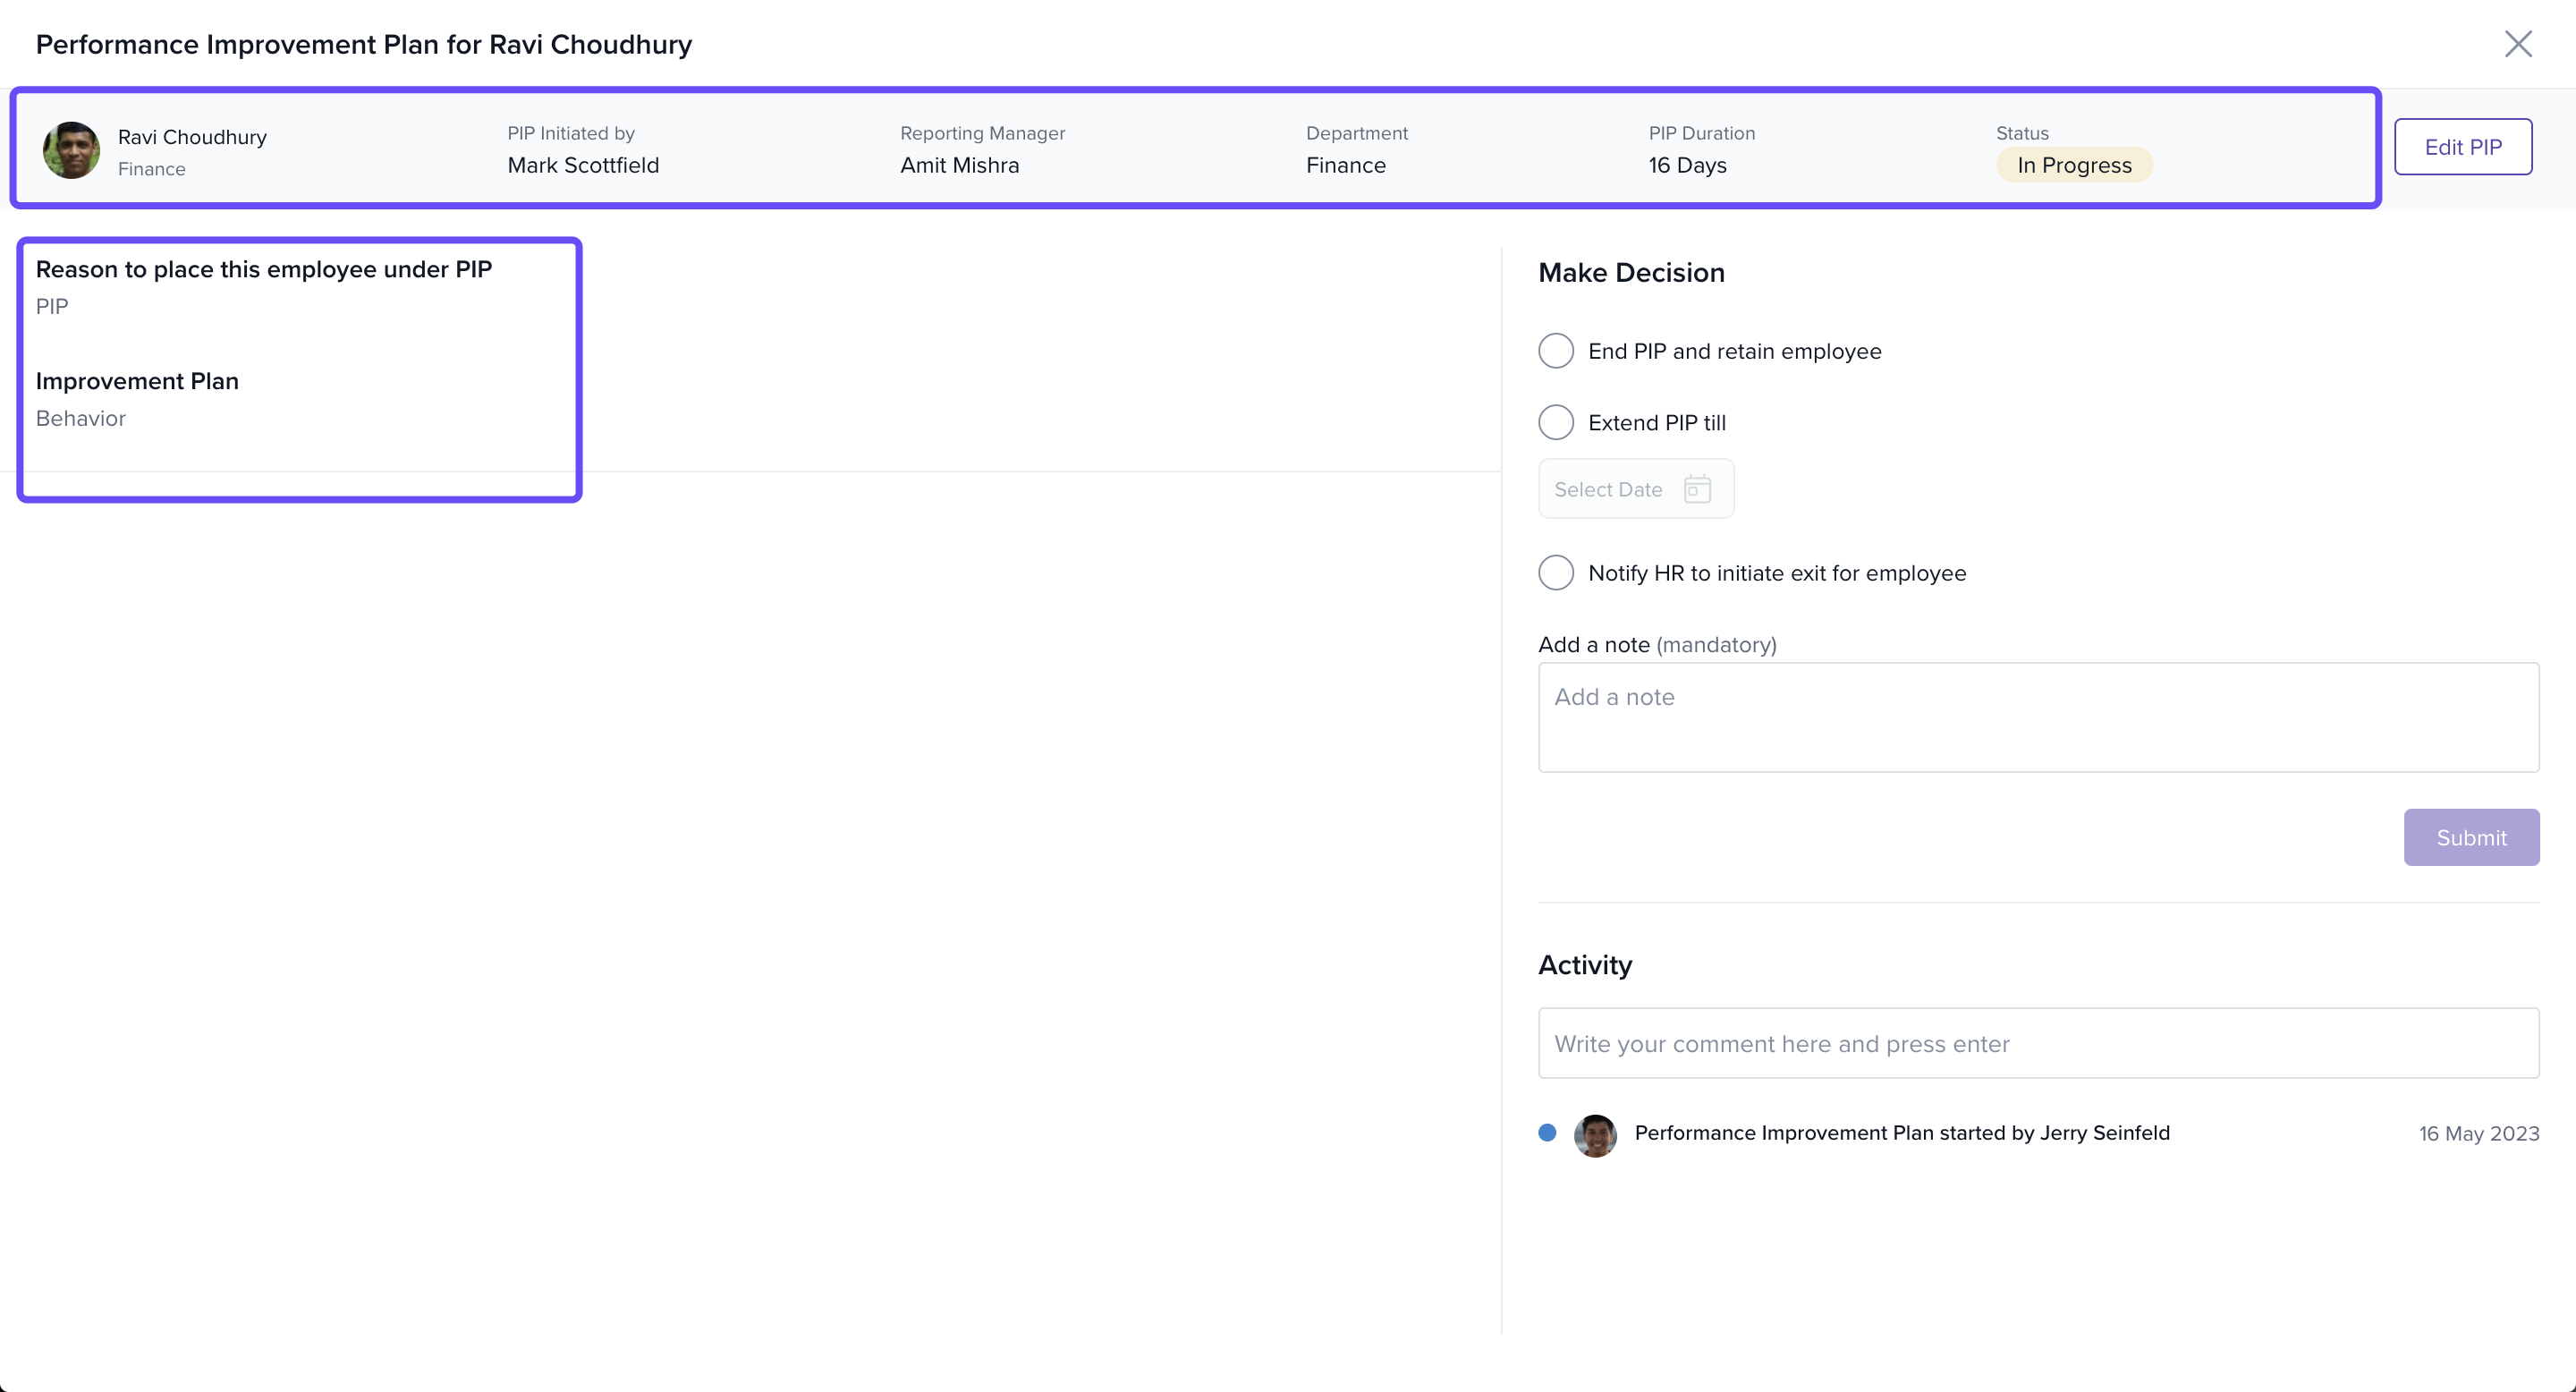2576x1392 pixels.
Task: Click the Improvement Plan Behavior text
Action: tap(81, 418)
